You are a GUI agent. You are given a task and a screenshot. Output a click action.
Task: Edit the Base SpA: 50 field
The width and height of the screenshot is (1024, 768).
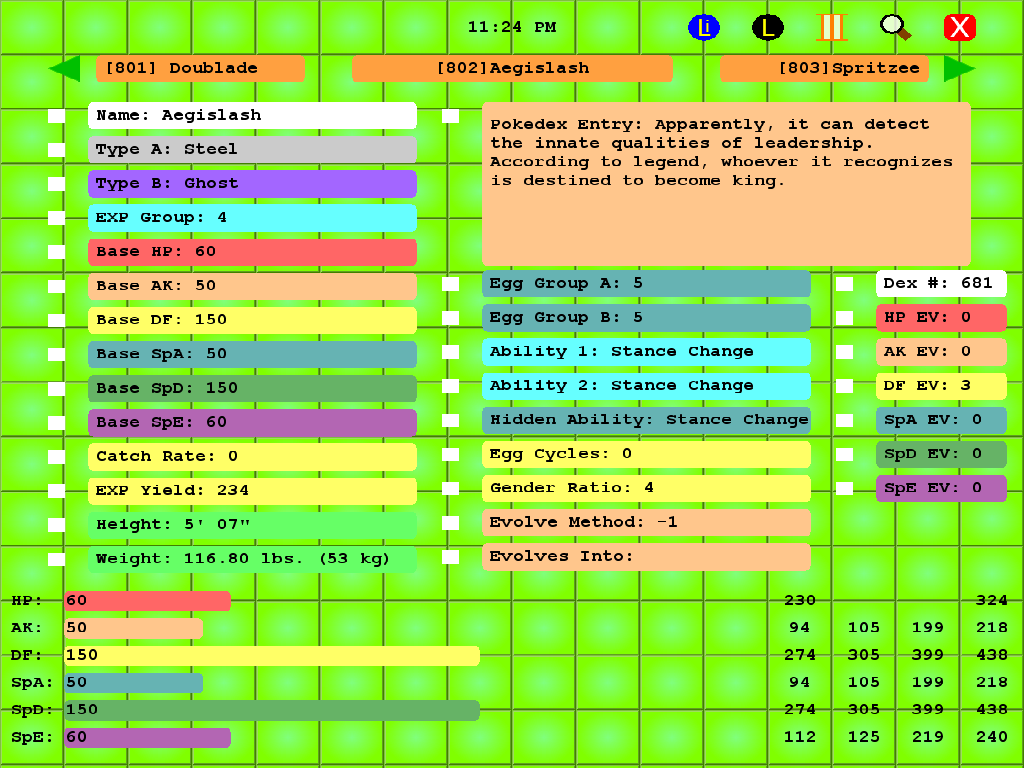252,354
